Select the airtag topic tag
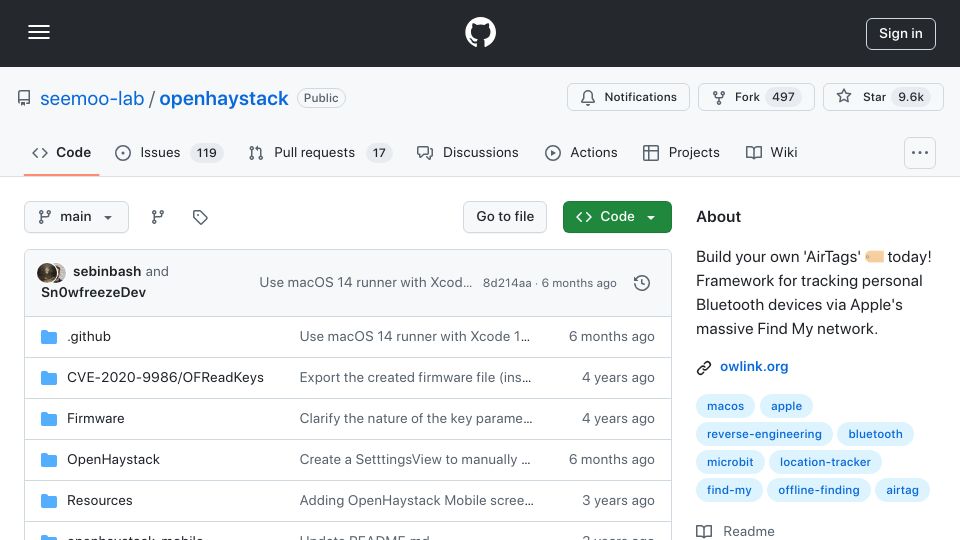This screenshot has width=960, height=540. [x=902, y=490]
